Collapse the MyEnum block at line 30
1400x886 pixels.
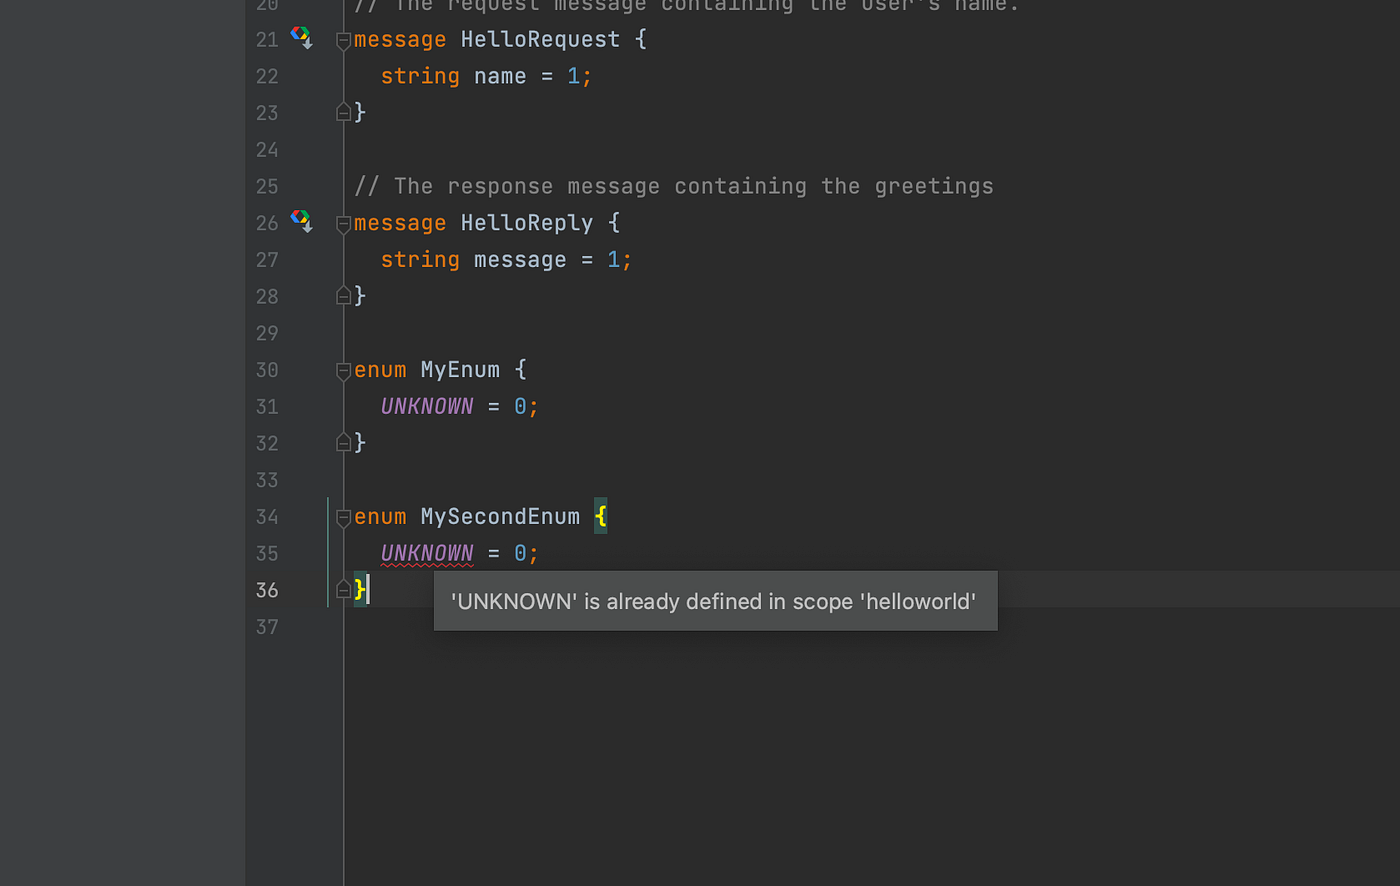pos(343,372)
